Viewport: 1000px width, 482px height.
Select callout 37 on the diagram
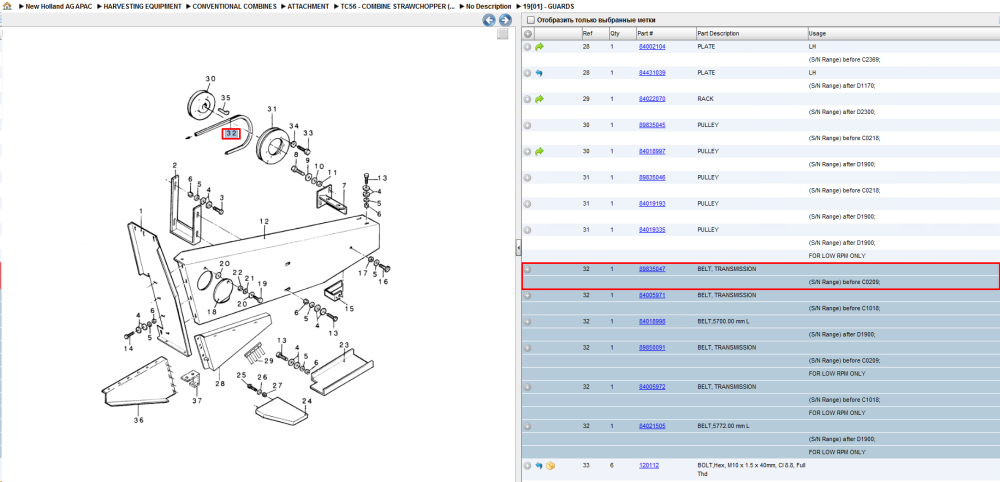pos(197,400)
